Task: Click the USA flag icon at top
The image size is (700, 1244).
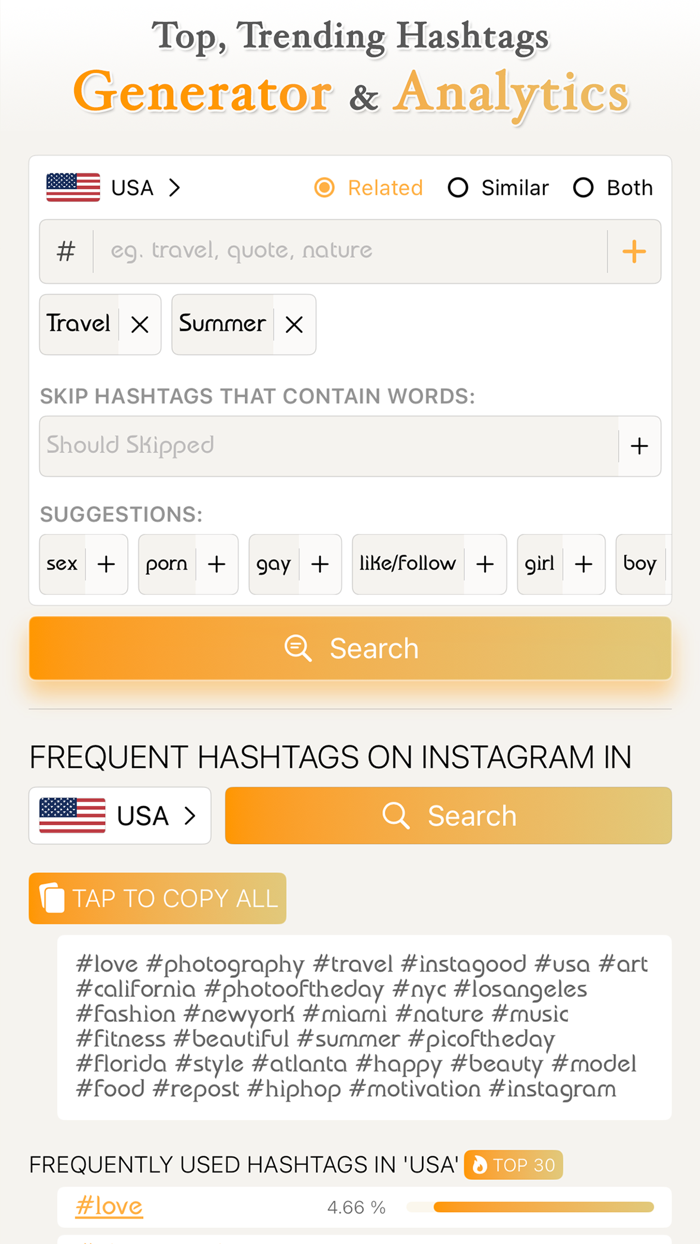Action: pos(73,187)
